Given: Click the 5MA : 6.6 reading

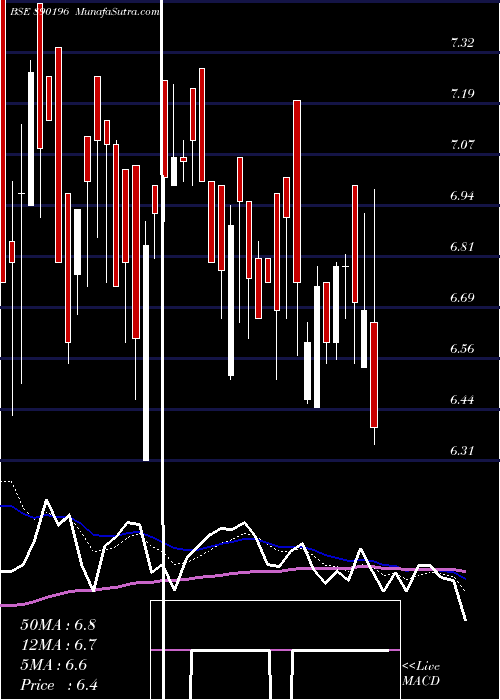Looking at the screenshot, I should point(54,665).
